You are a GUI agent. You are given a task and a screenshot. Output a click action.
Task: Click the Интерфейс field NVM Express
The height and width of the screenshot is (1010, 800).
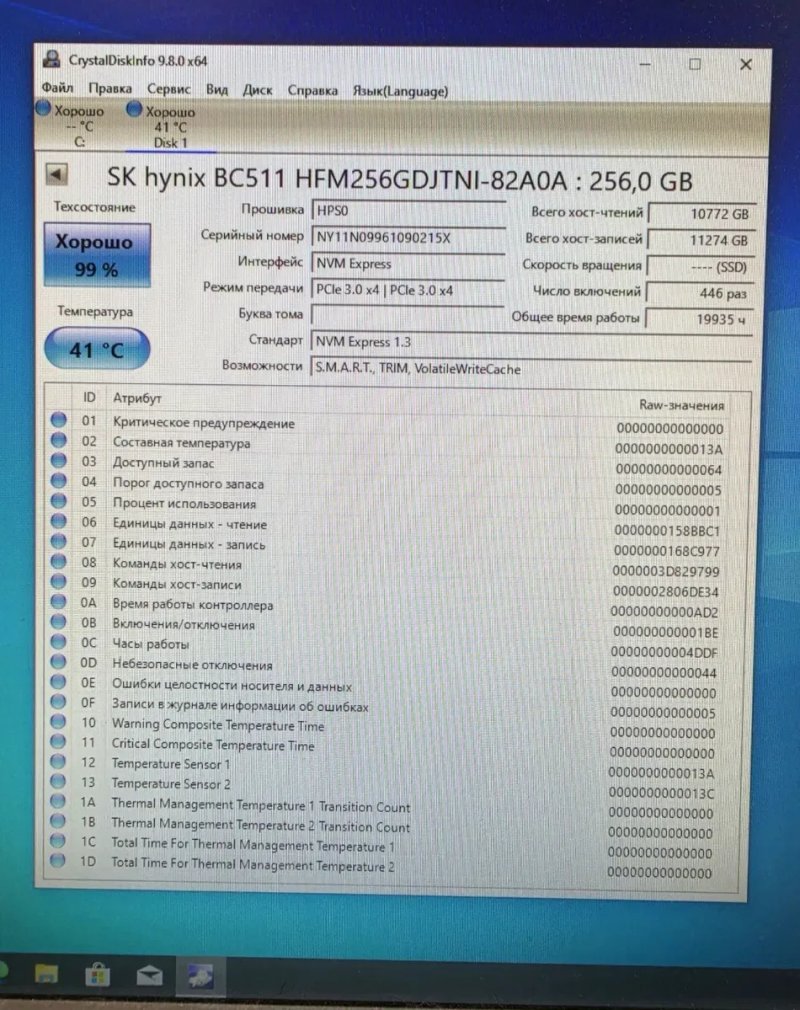tap(408, 263)
